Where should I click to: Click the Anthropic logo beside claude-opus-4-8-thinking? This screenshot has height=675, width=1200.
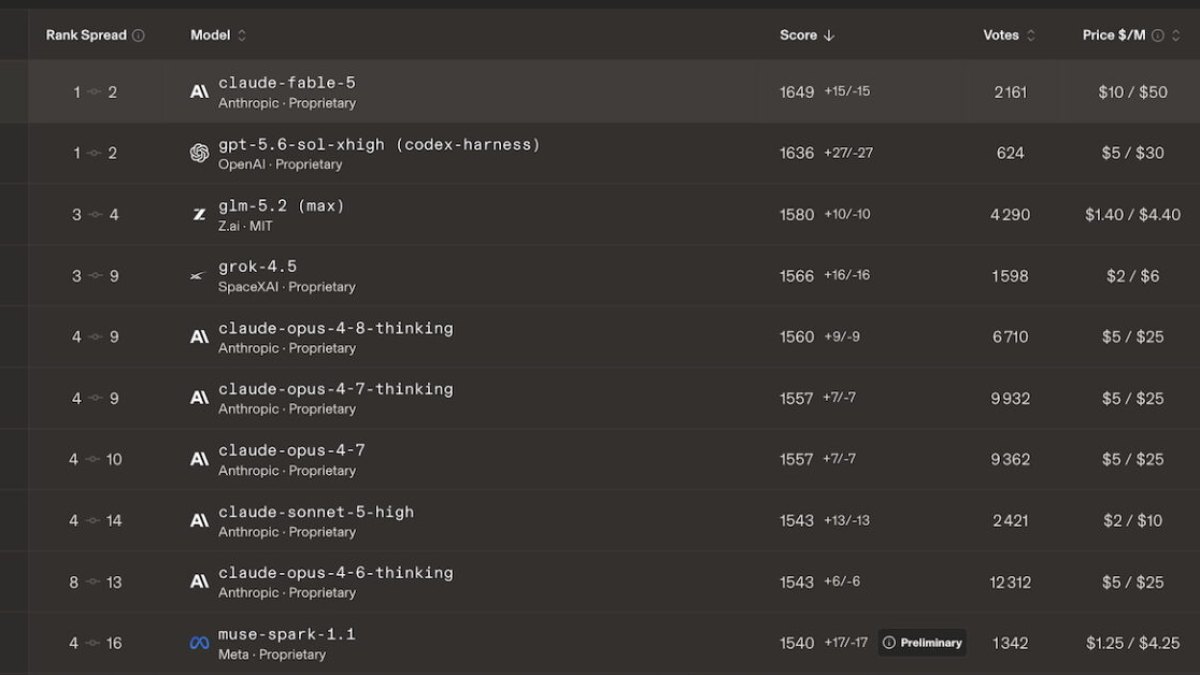199,337
